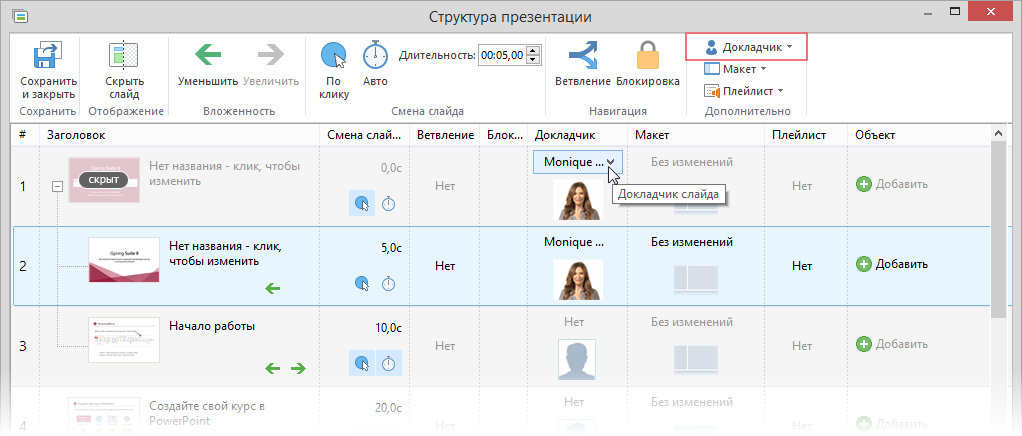Viewport: 1022px width, 436px height.
Task: Decrease nesting with Уменьшить green arrow
Action: tap(208, 55)
